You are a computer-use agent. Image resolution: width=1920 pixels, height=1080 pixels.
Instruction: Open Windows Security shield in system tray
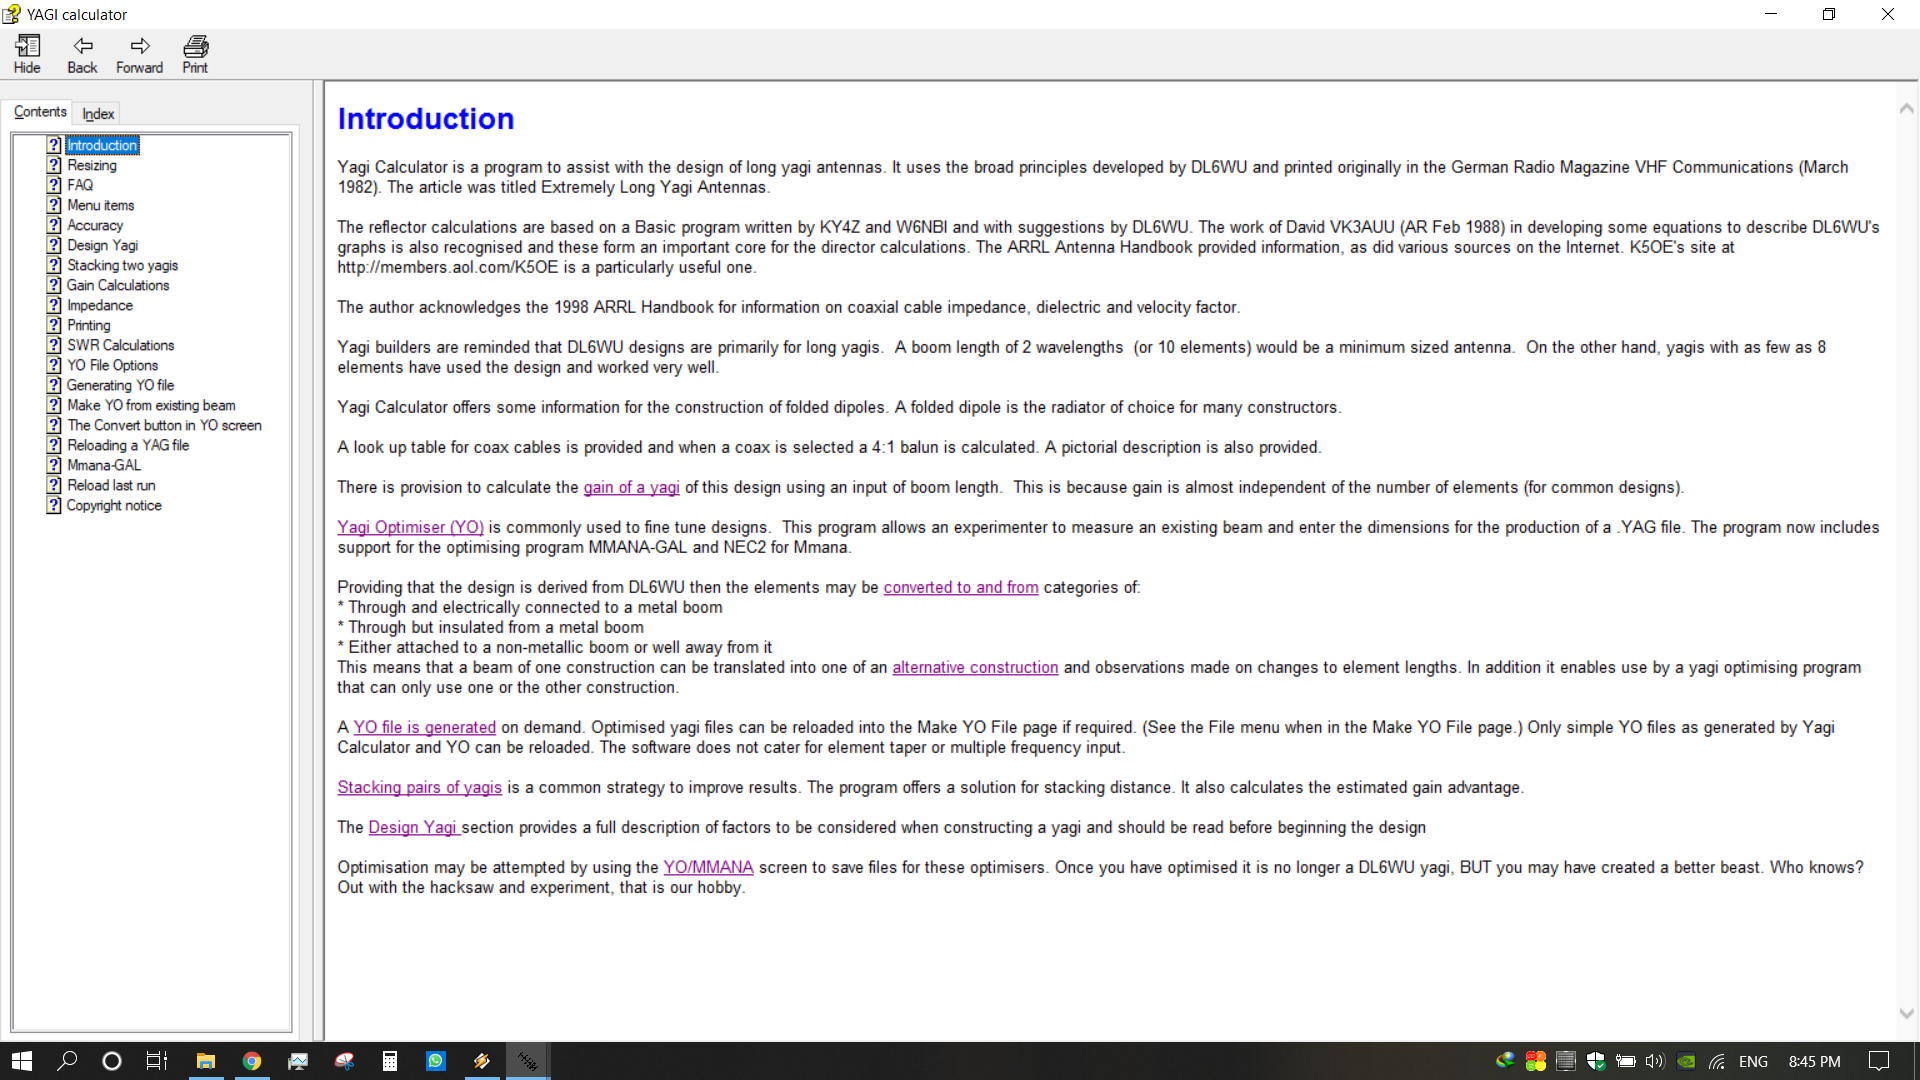(x=1596, y=1061)
